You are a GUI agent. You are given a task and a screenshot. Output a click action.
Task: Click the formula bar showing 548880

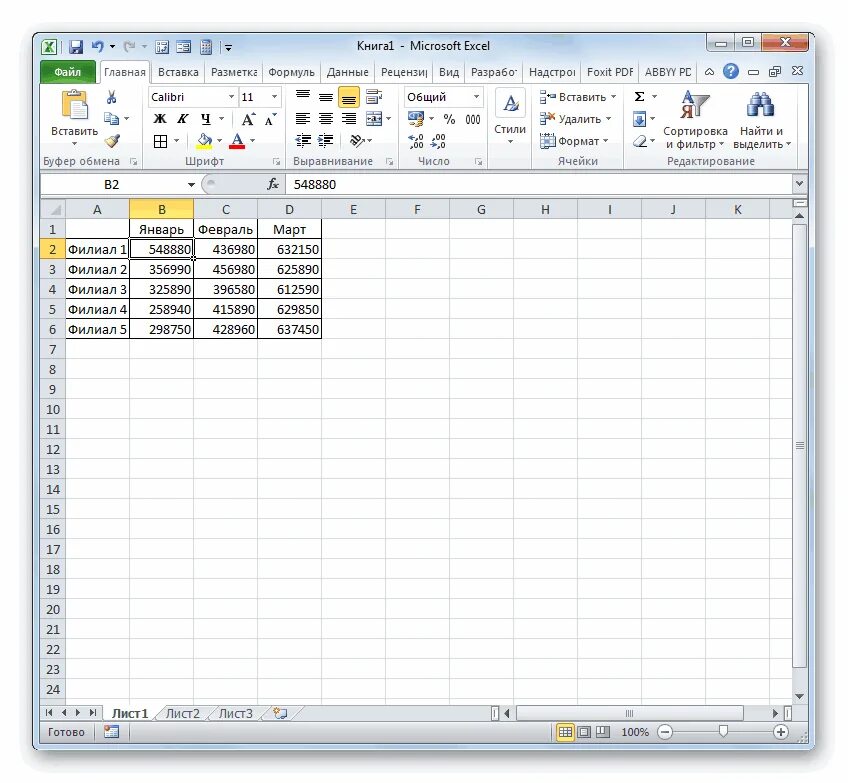coord(539,184)
